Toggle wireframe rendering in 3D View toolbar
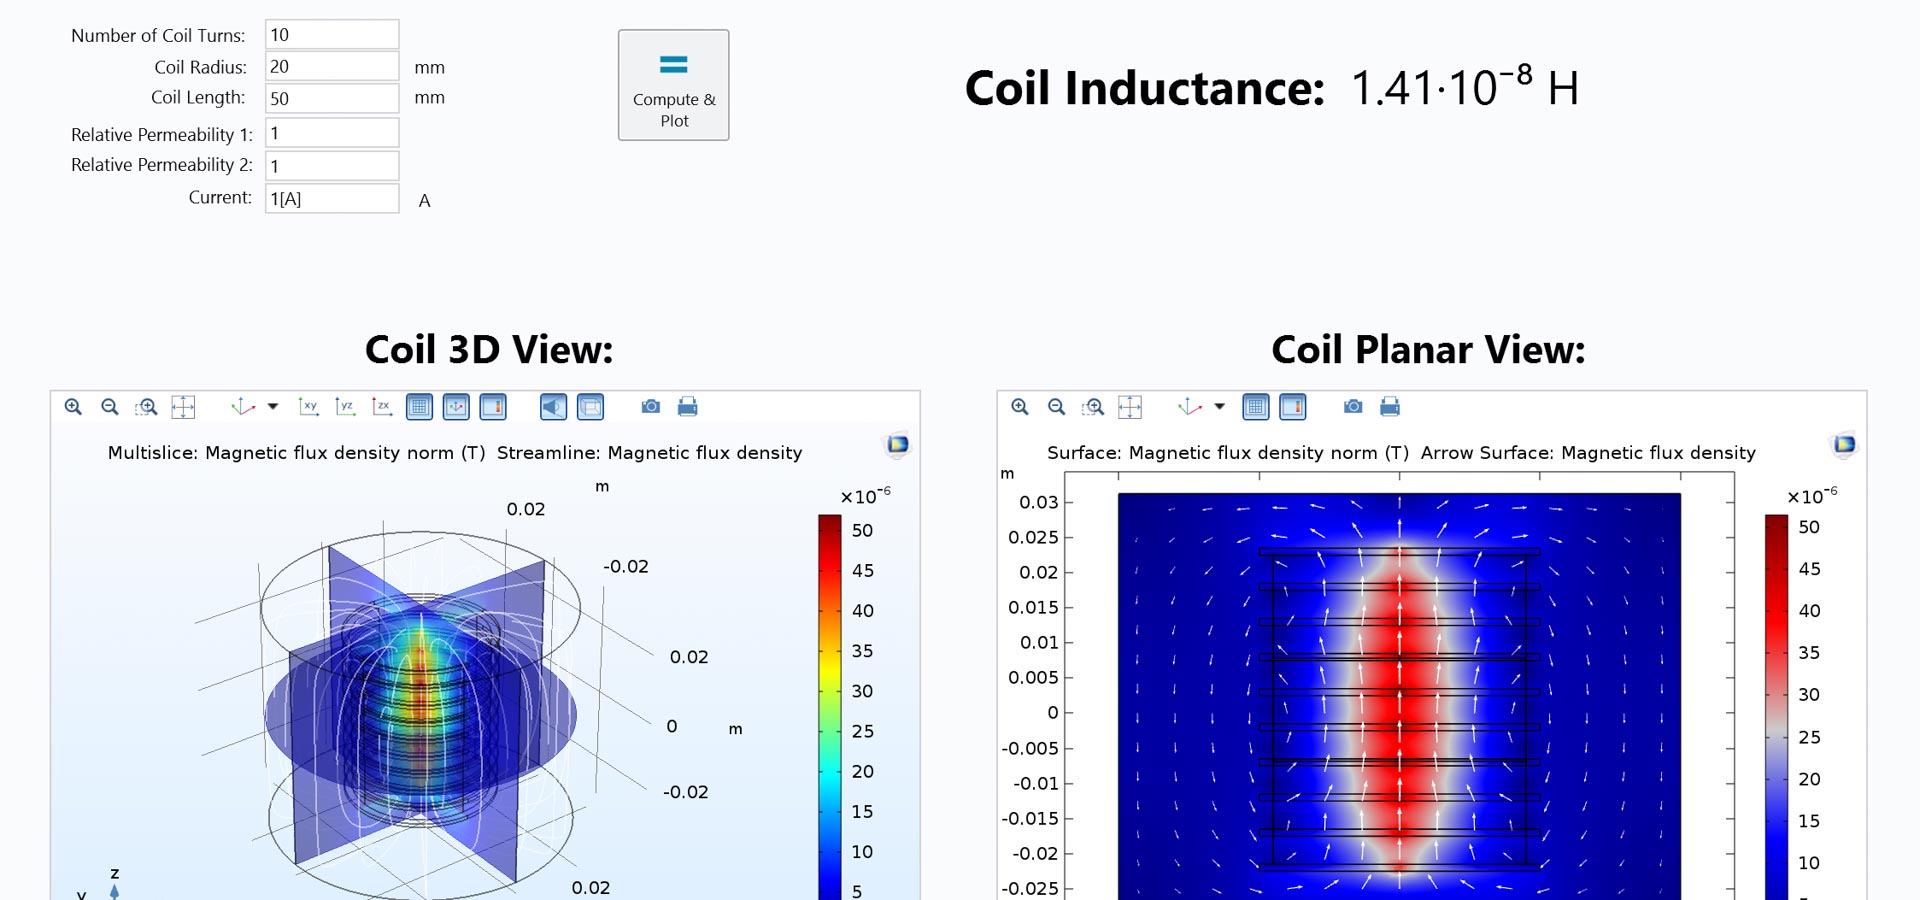Viewport: 1920px width, 900px height. pos(591,407)
